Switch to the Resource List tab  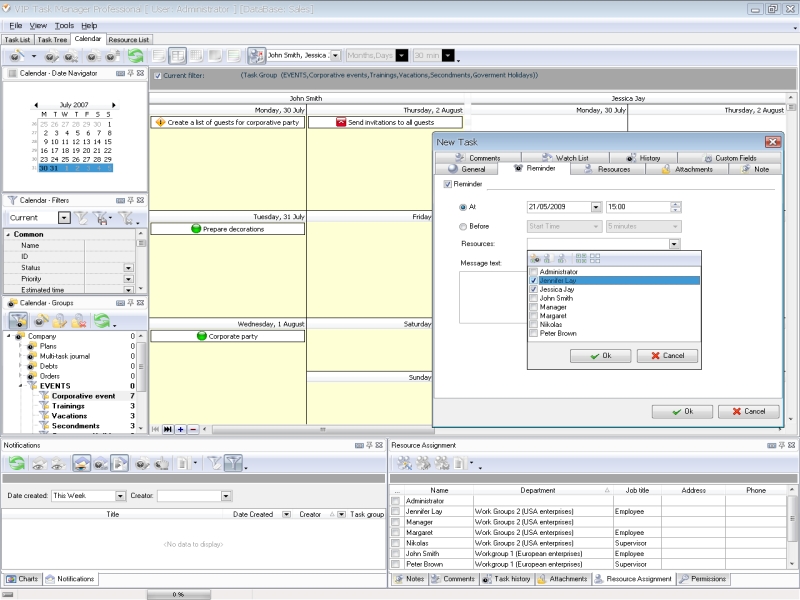pos(129,39)
